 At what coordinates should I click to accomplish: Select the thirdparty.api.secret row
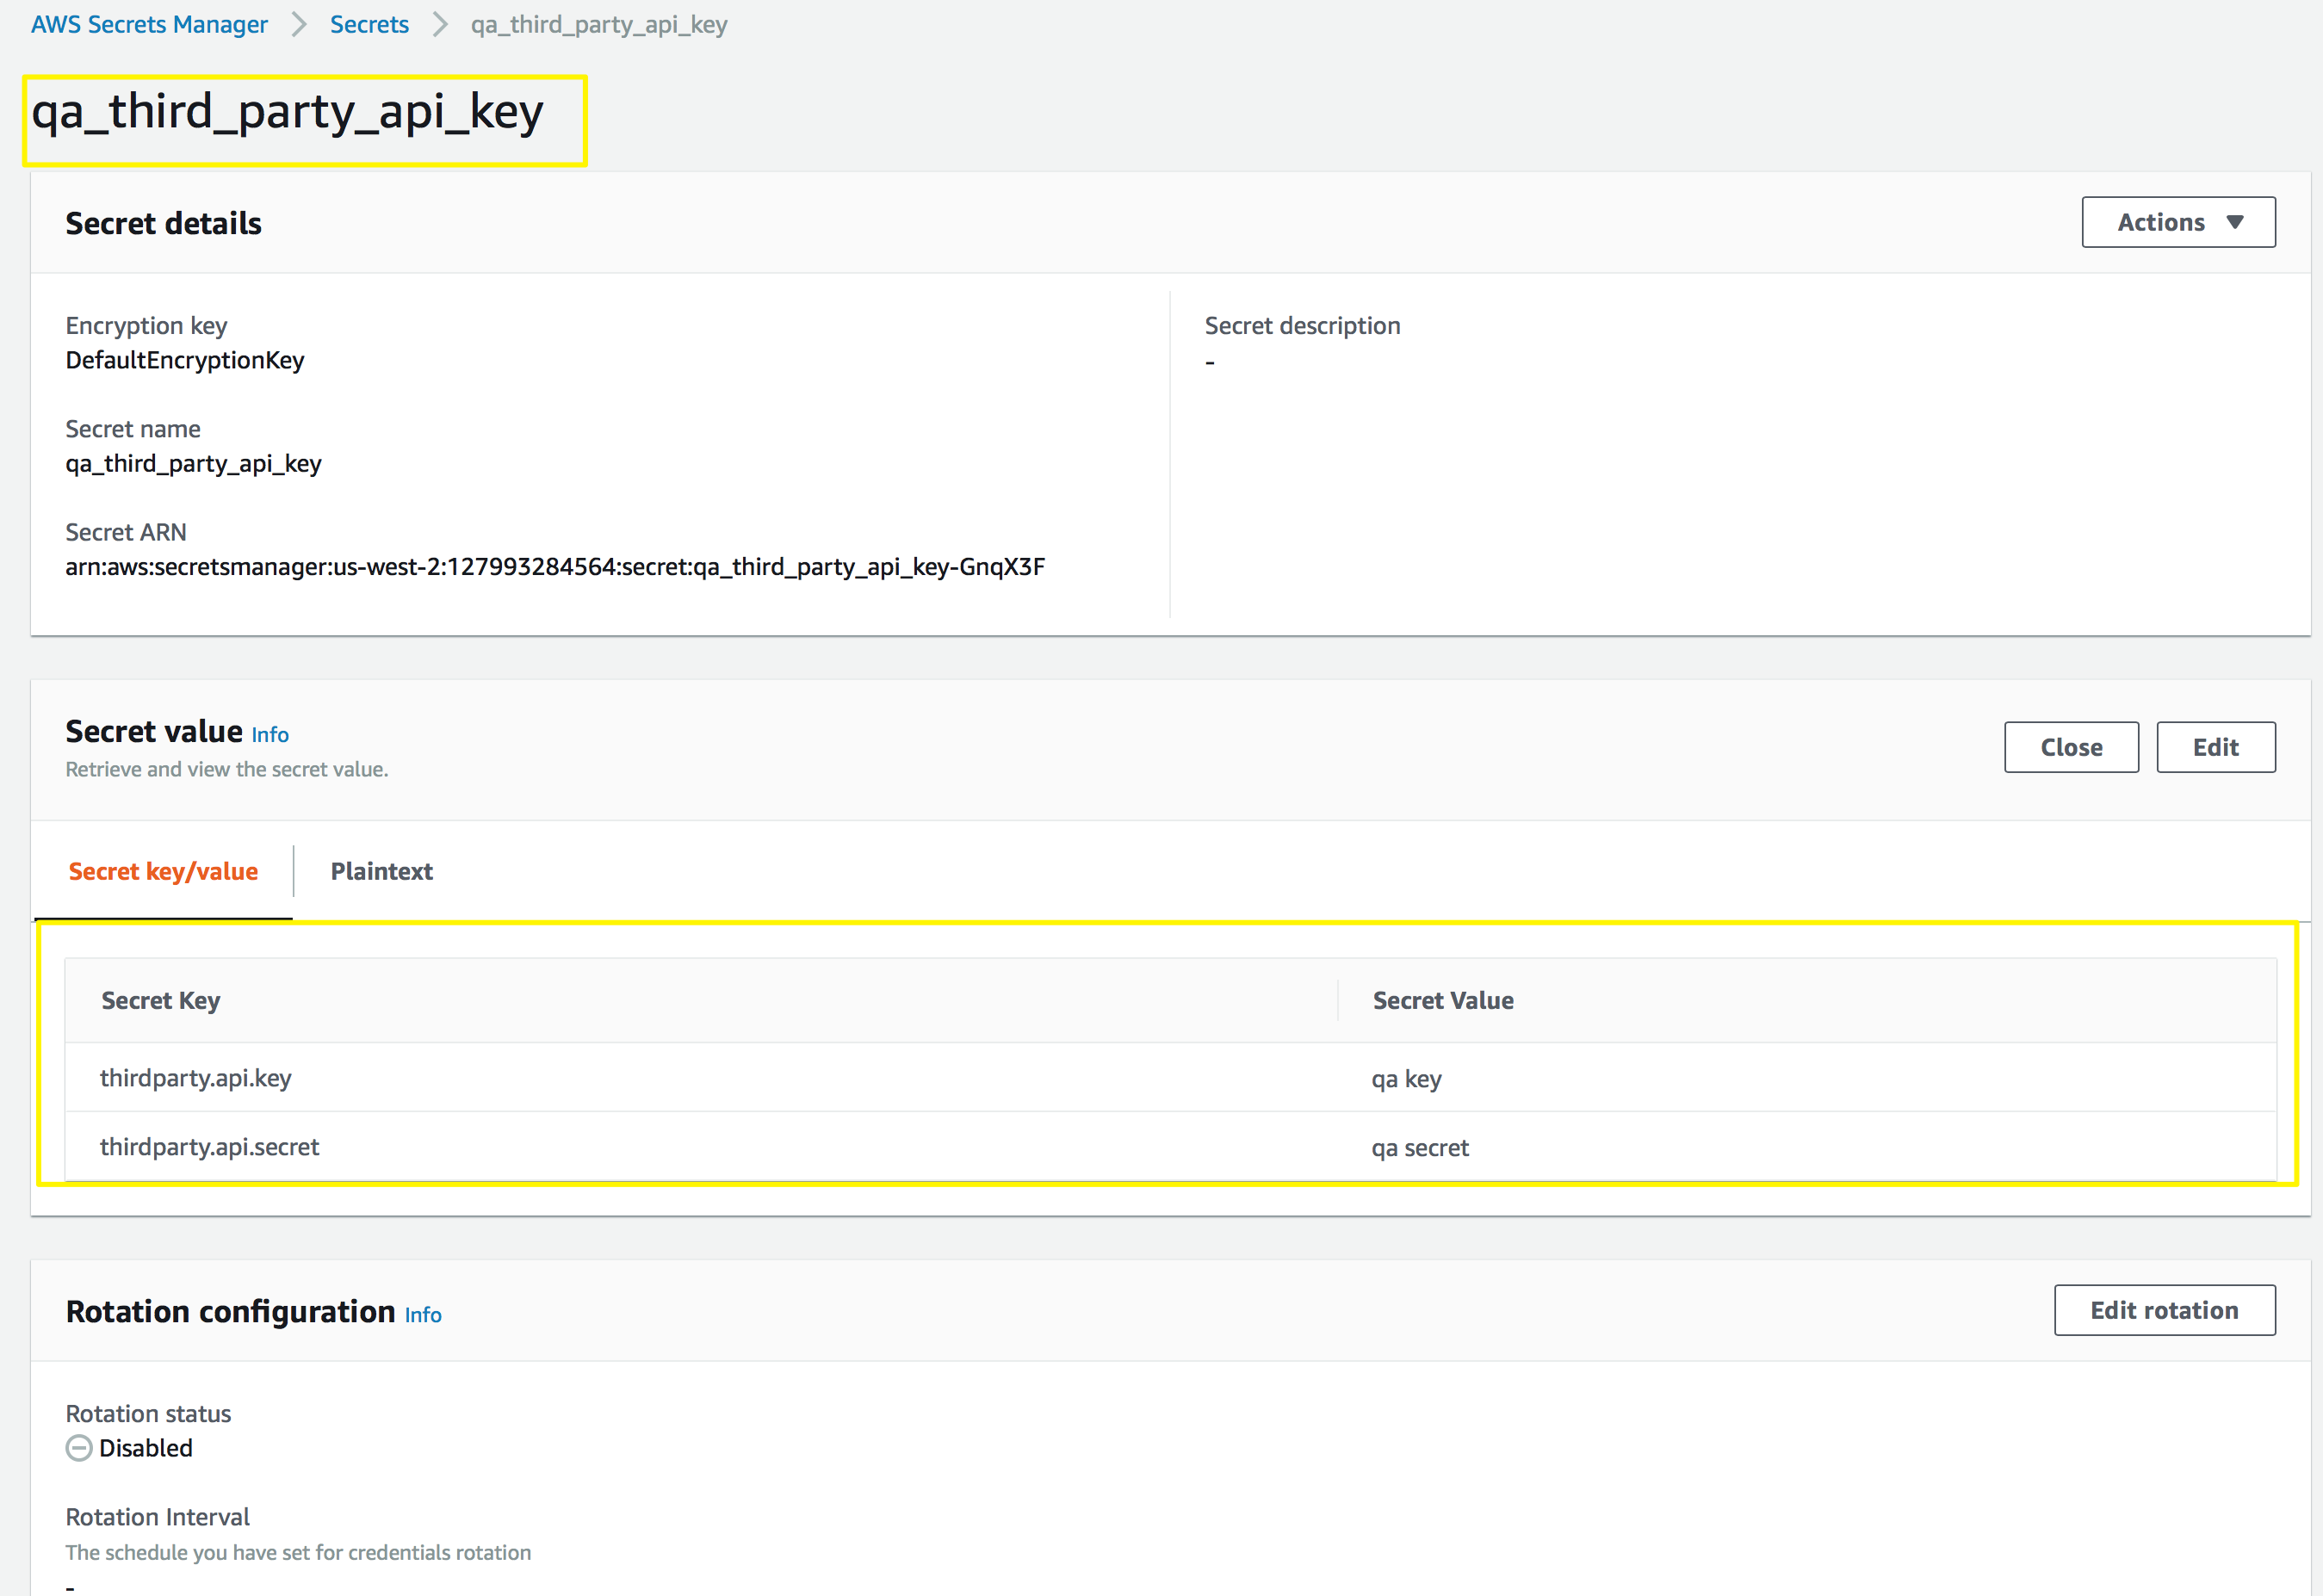[209, 1147]
